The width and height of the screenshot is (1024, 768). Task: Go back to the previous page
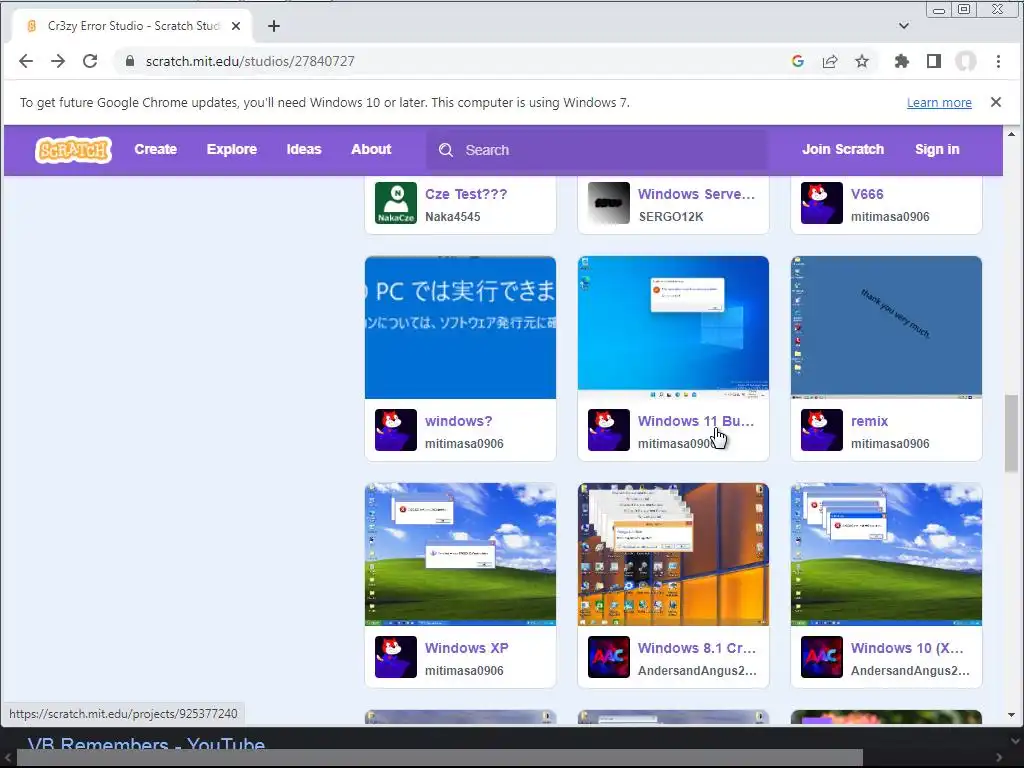point(26,61)
